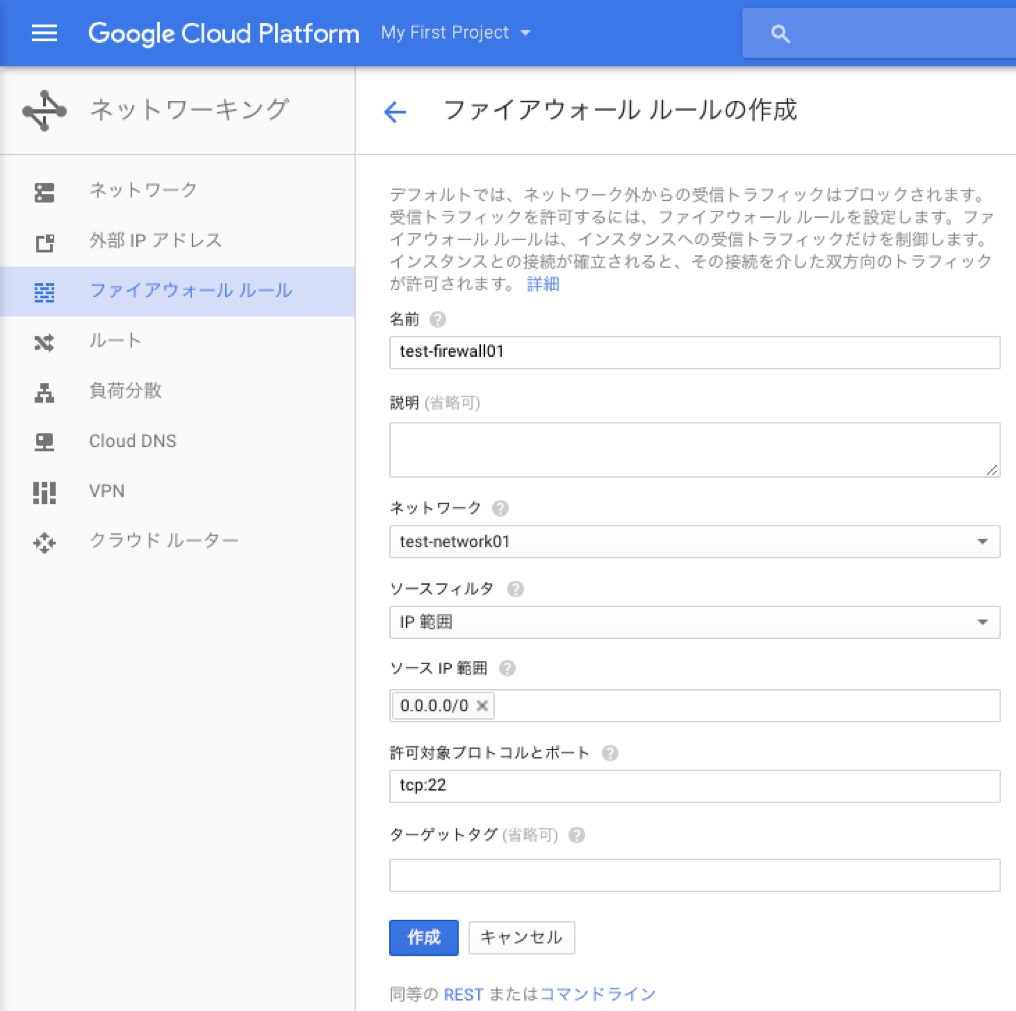The width and height of the screenshot is (1016, 1011).
Task: Go to 負荷分散 in the sidebar
Action: pyautogui.click(x=125, y=391)
